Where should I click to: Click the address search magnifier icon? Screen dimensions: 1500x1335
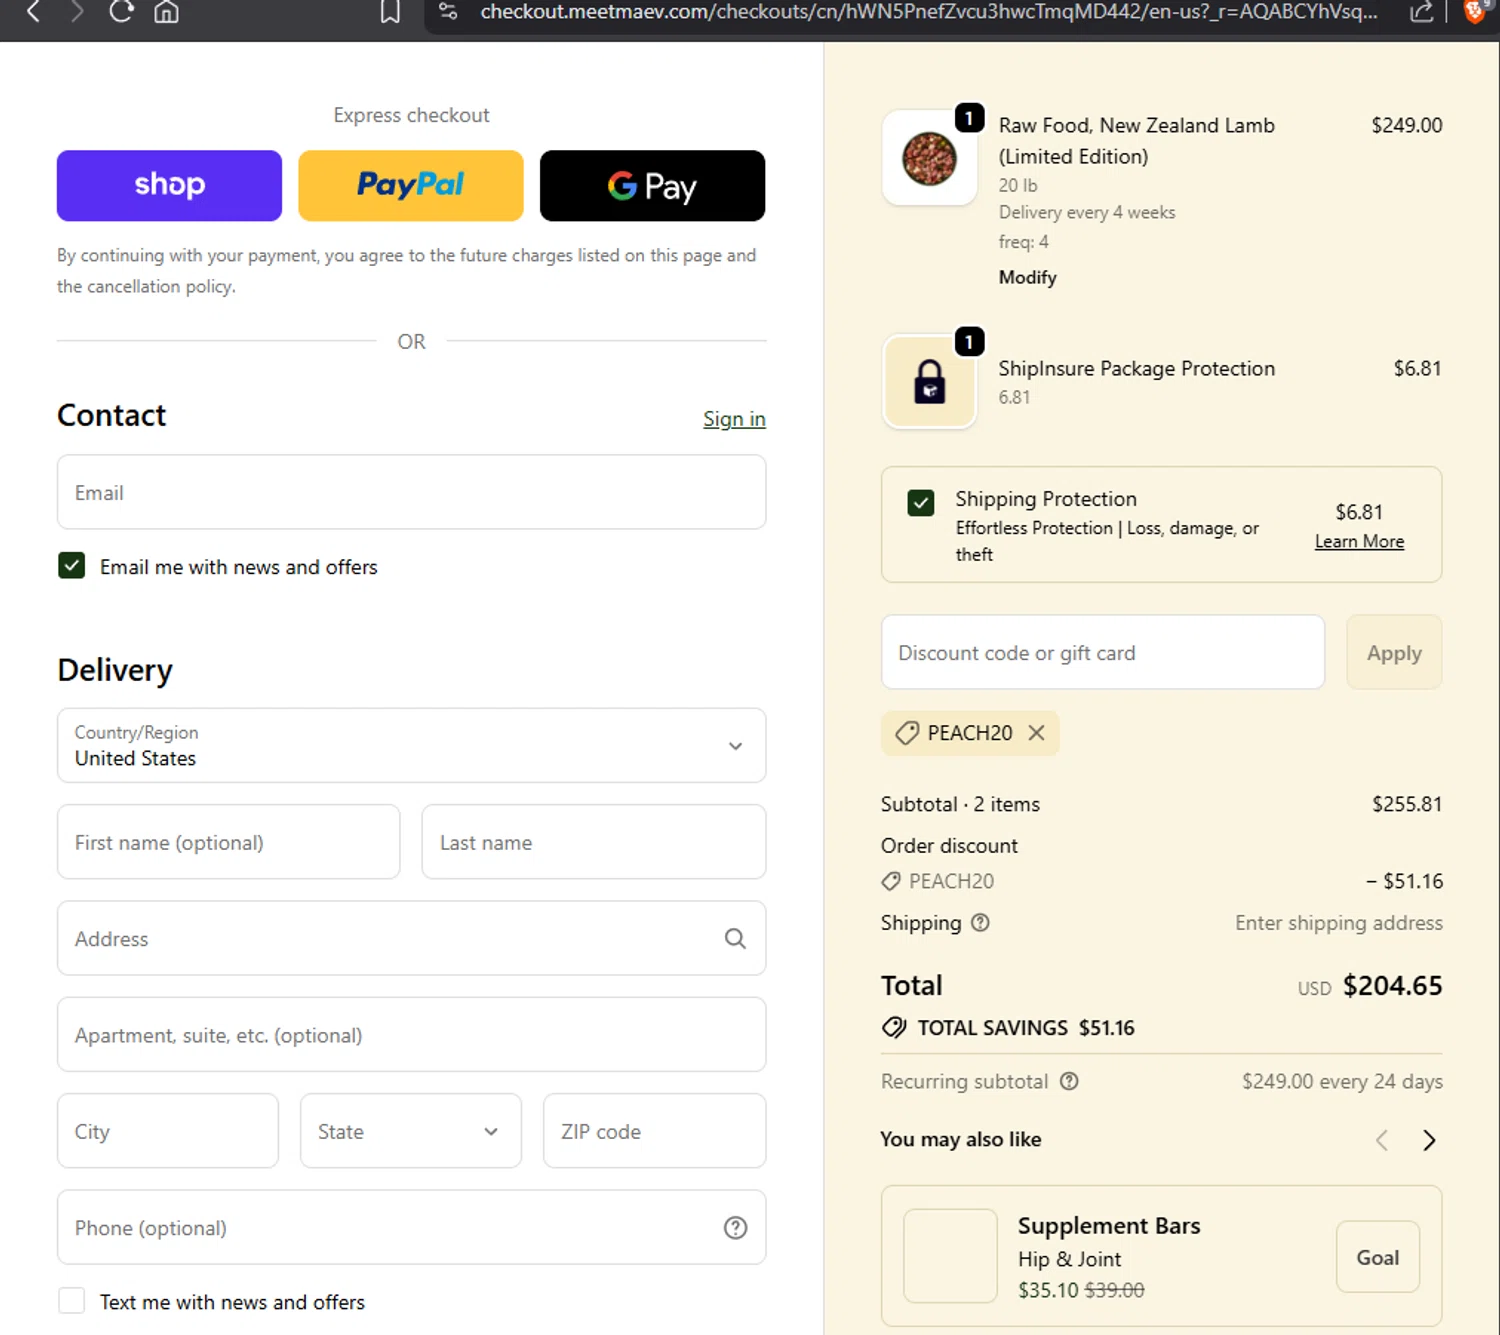click(x=735, y=938)
